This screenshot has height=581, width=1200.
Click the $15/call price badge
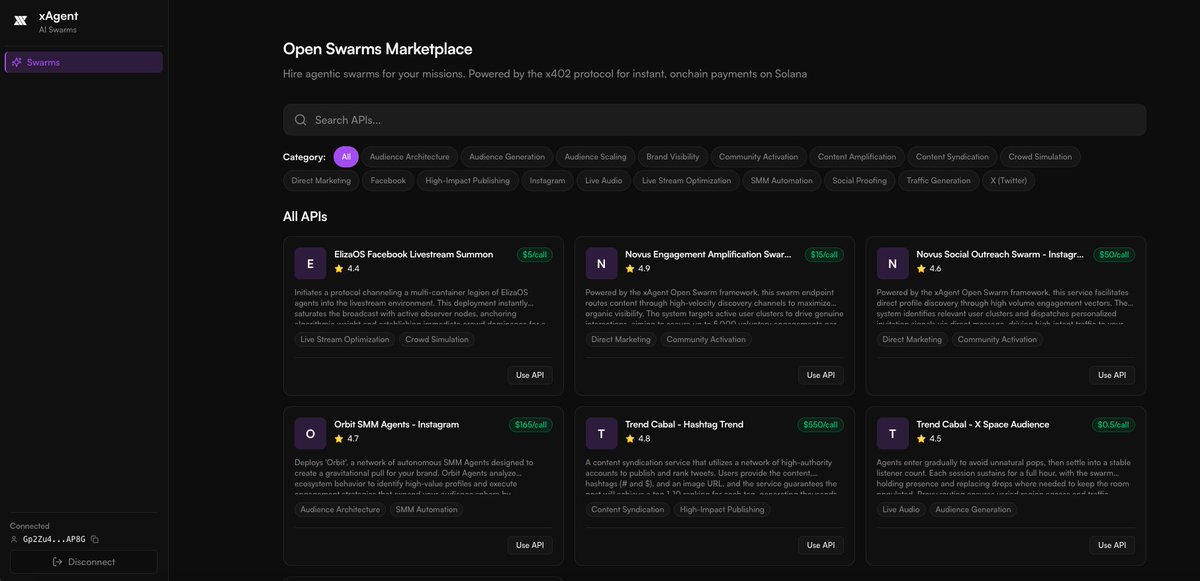coord(824,255)
